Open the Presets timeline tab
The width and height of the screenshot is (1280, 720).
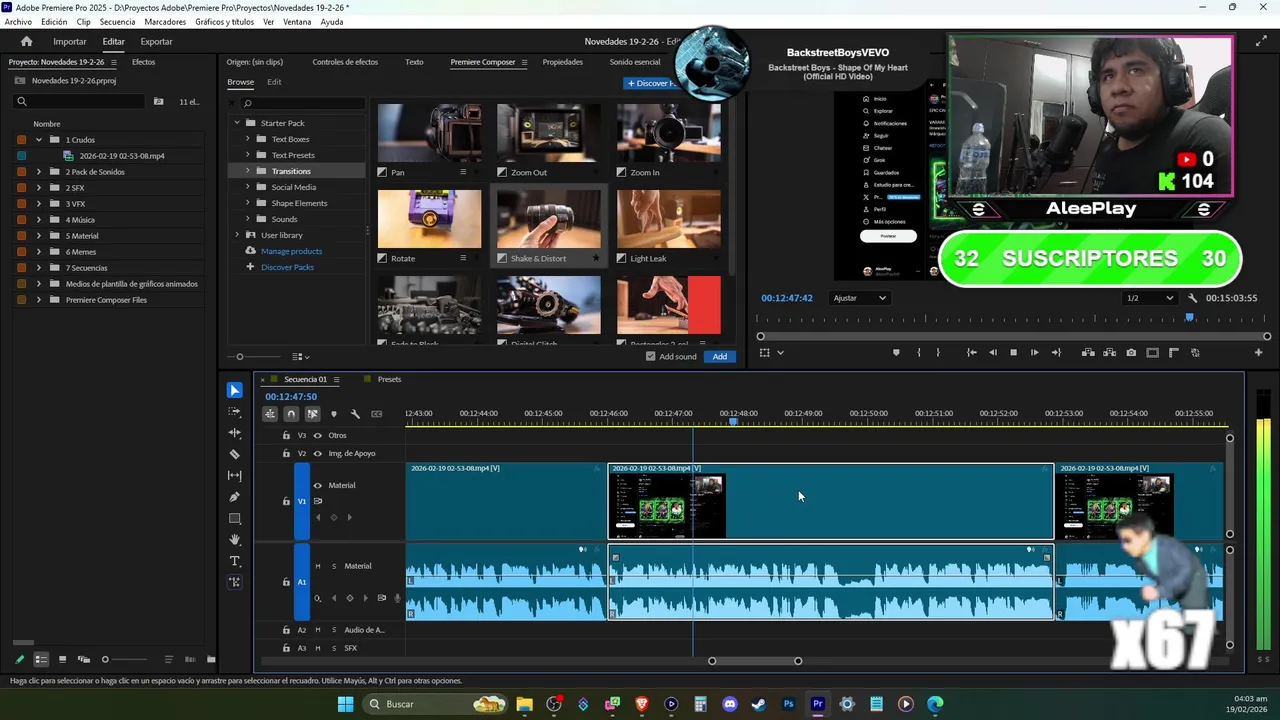click(389, 379)
